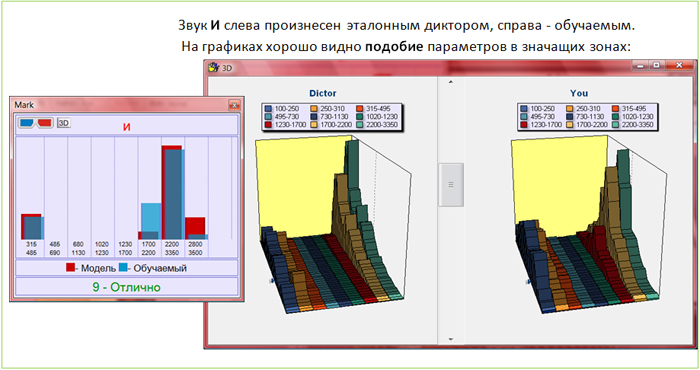Image resolution: width=700 pixels, height=370 pixels.
Task: Click the 1700 2200 frequency label
Action: point(149,249)
